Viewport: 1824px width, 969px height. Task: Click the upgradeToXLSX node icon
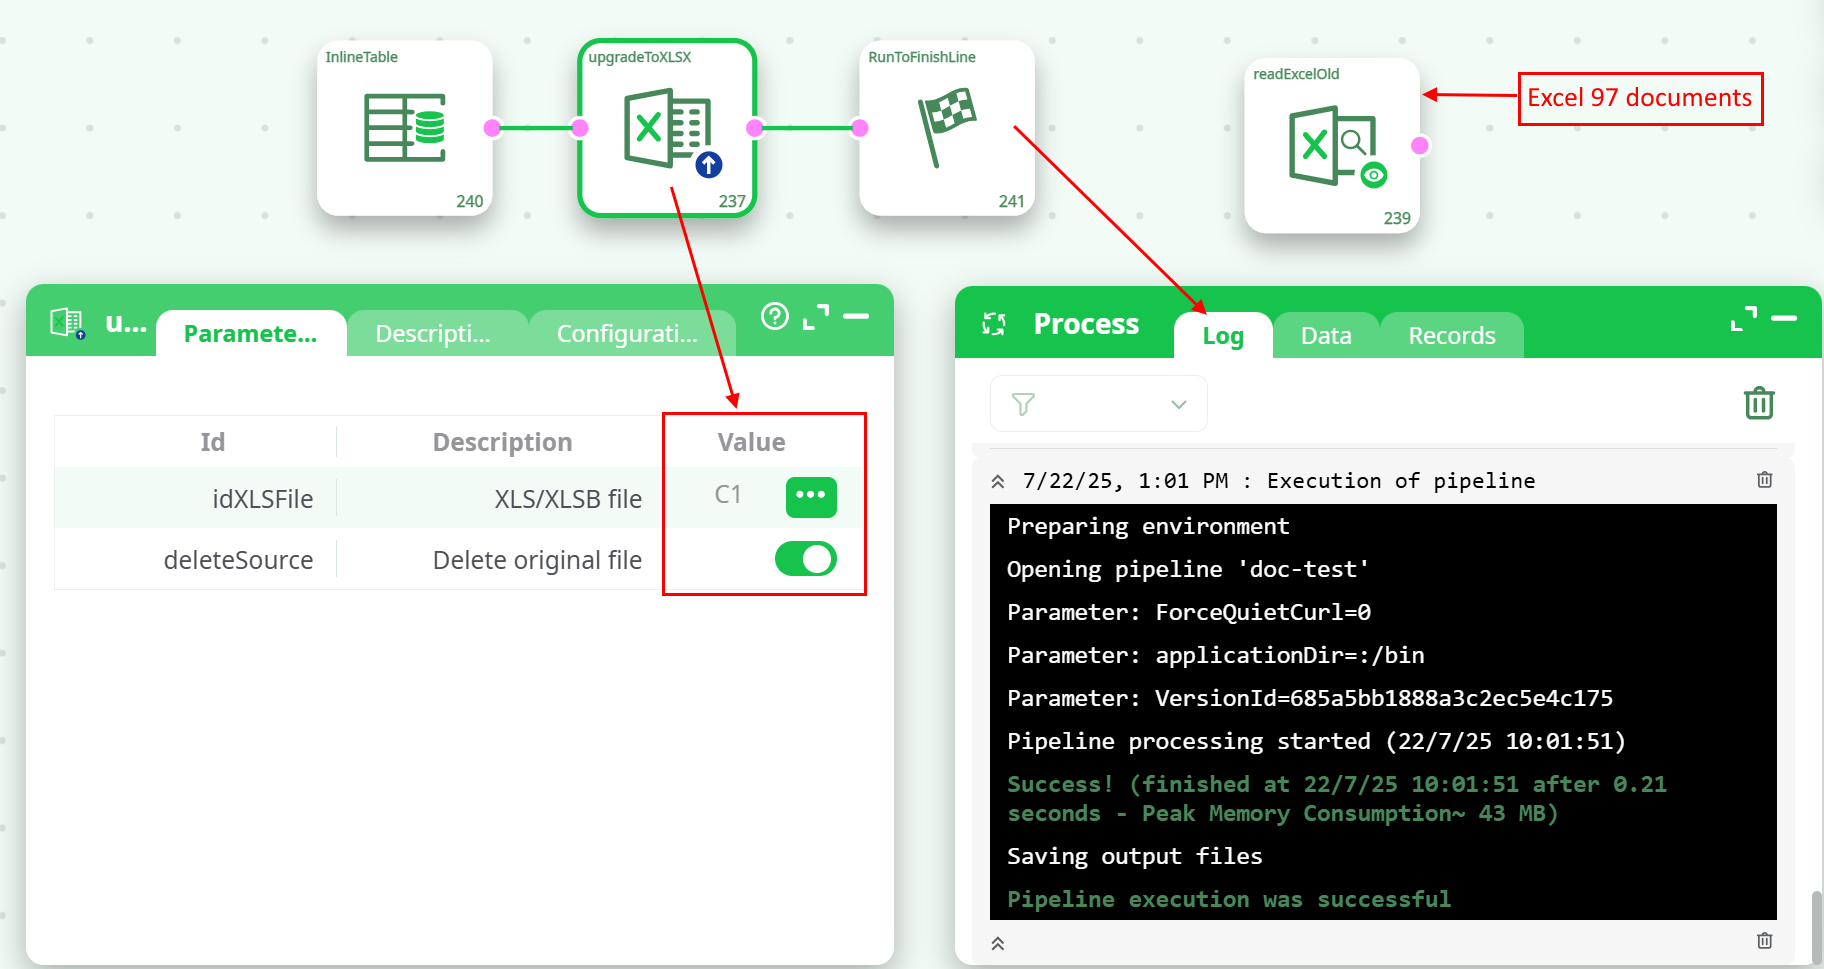click(x=667, y=130)
